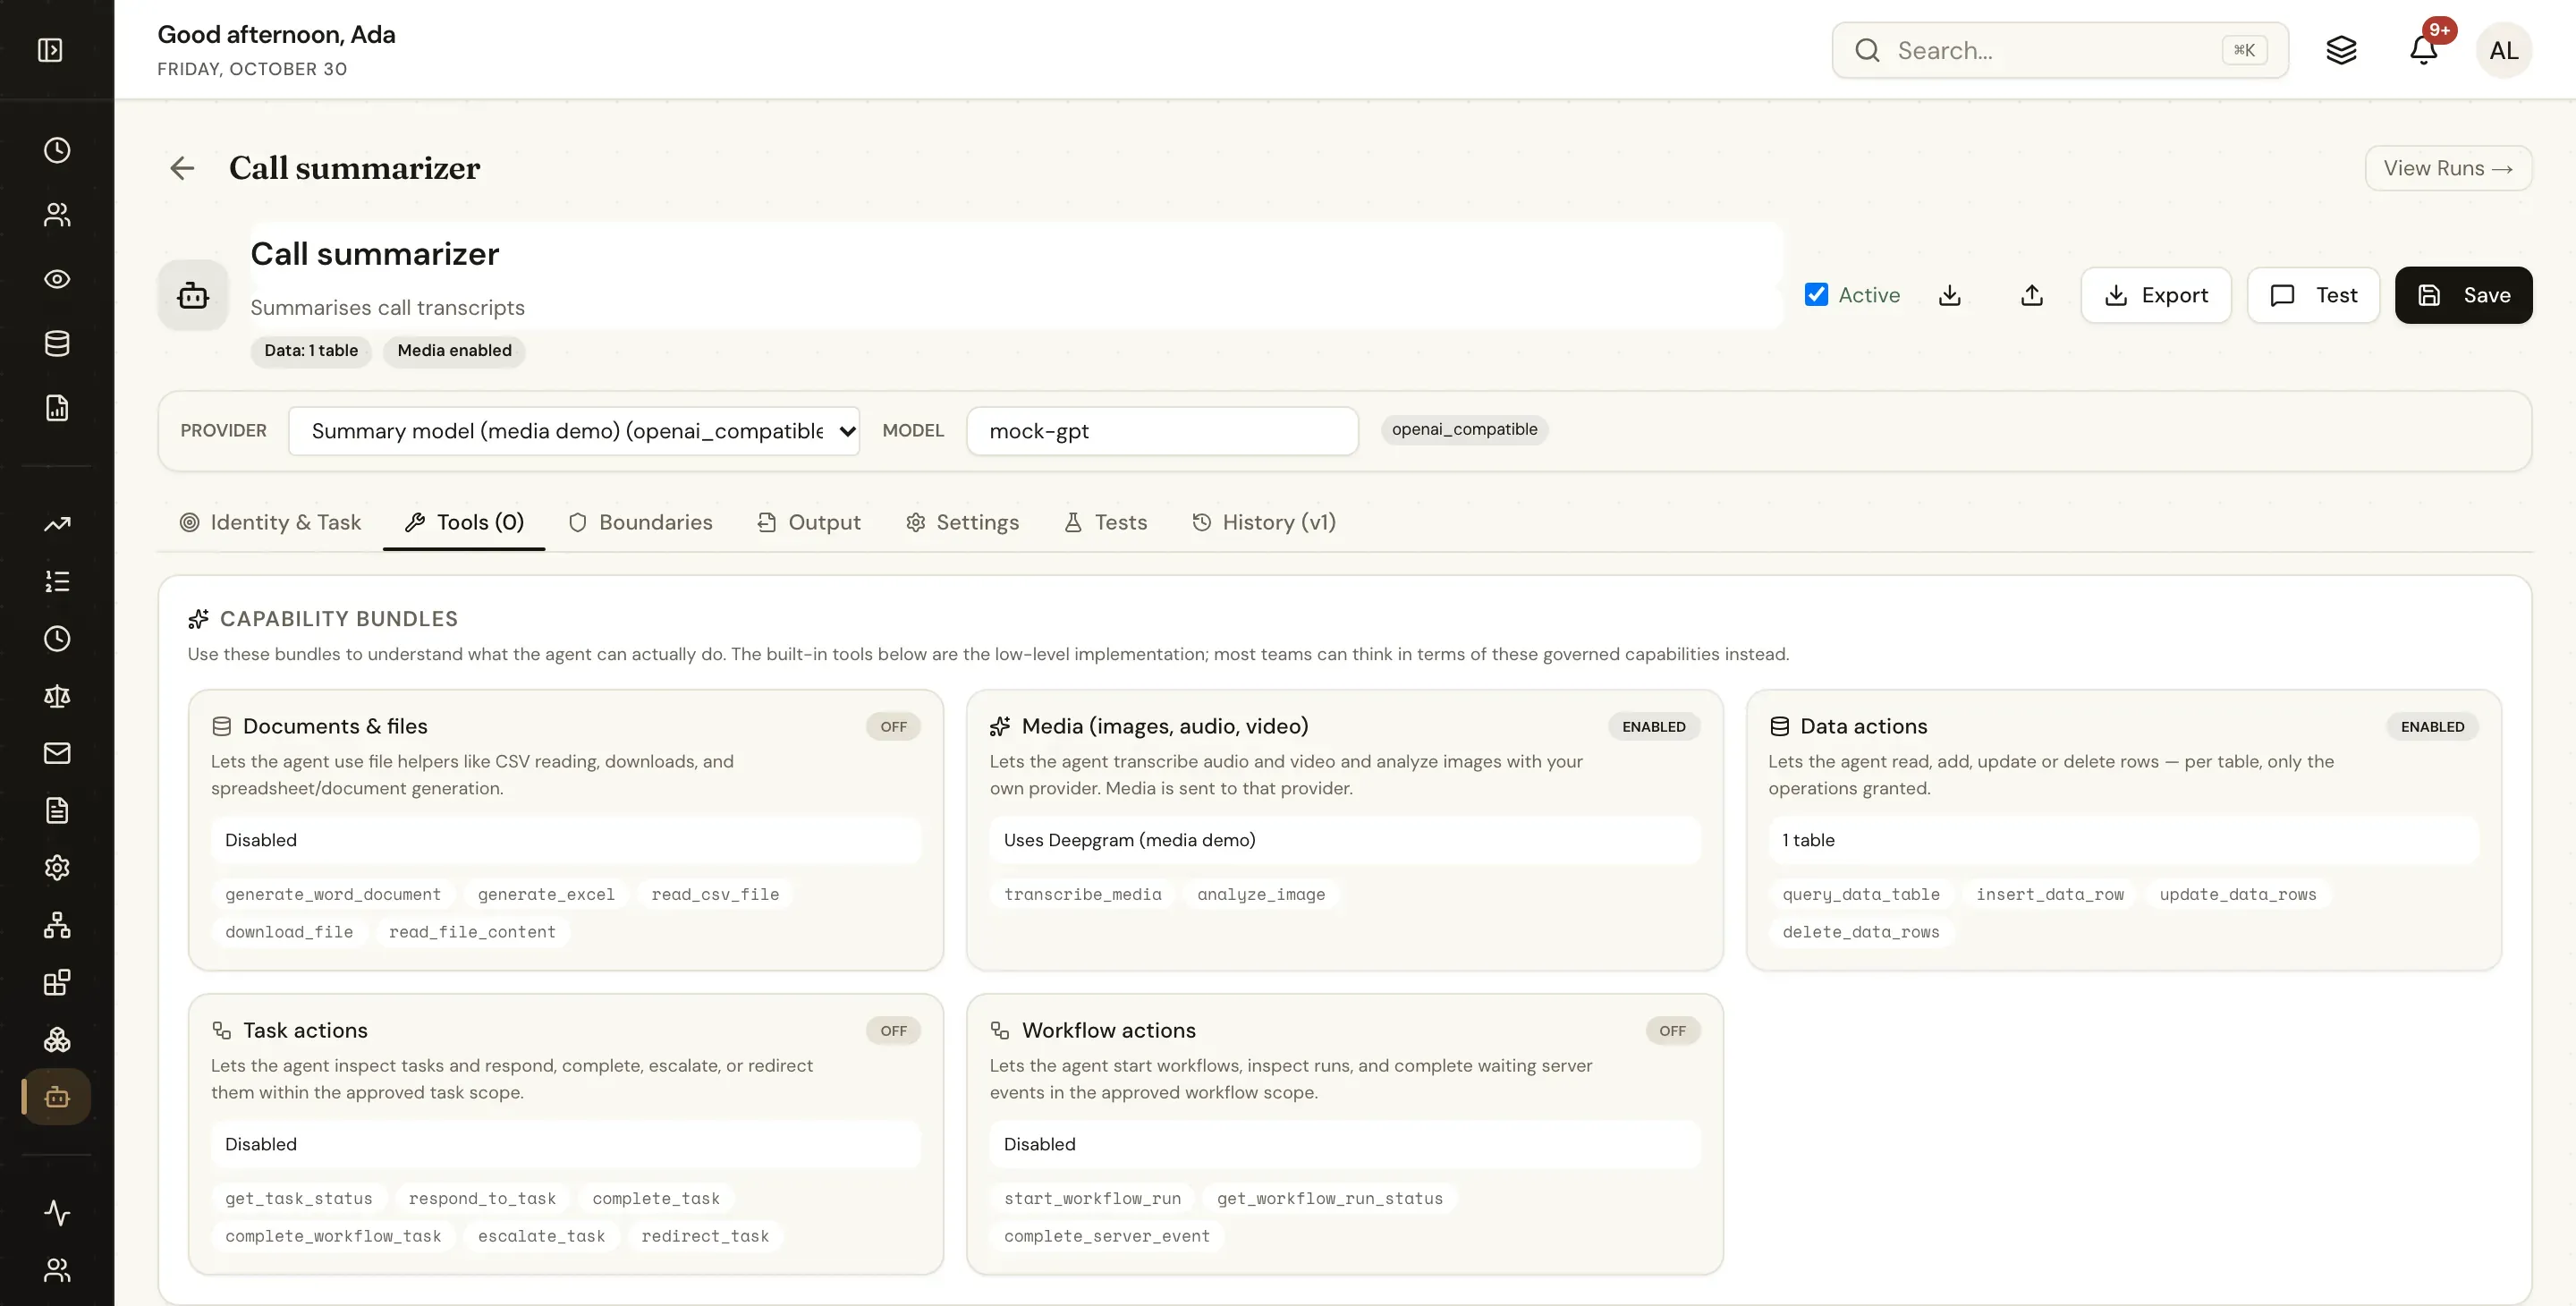Switch to Identity & Task tab
2576x1306 pixels.
click(270, 522)
